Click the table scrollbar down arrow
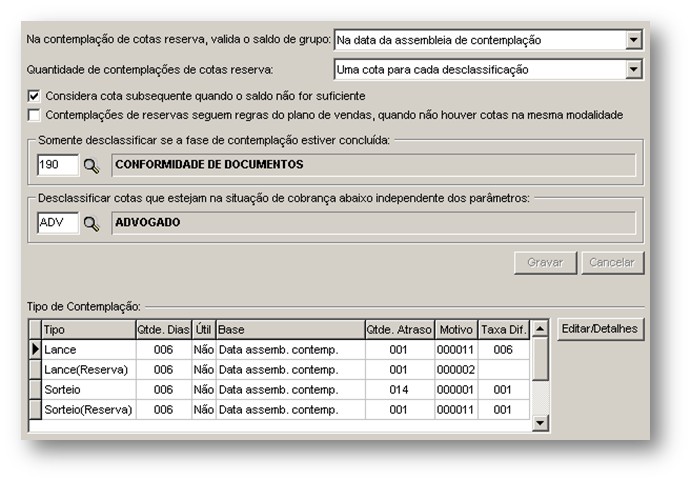692x482 pixels. 540,423
